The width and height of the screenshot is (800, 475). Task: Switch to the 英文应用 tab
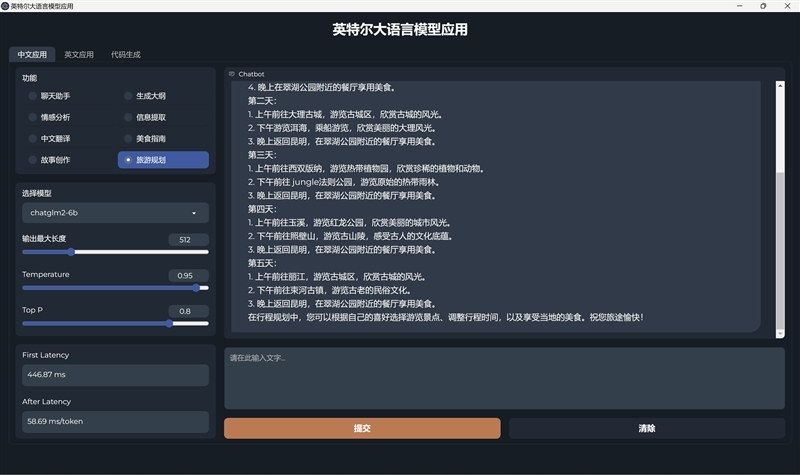tap(79, 55)
